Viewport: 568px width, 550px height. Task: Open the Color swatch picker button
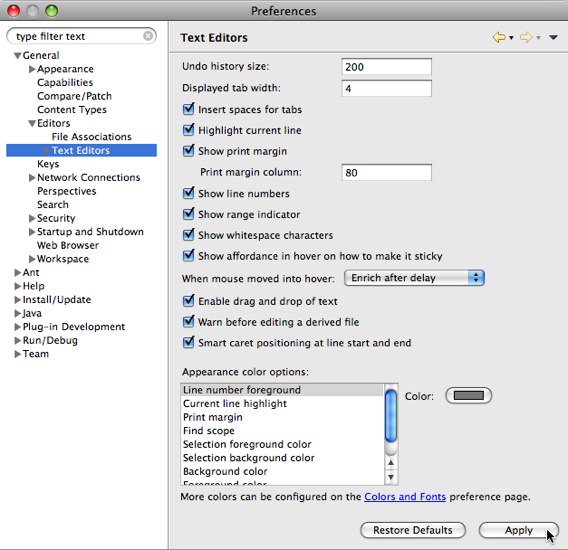click(468, 395)
